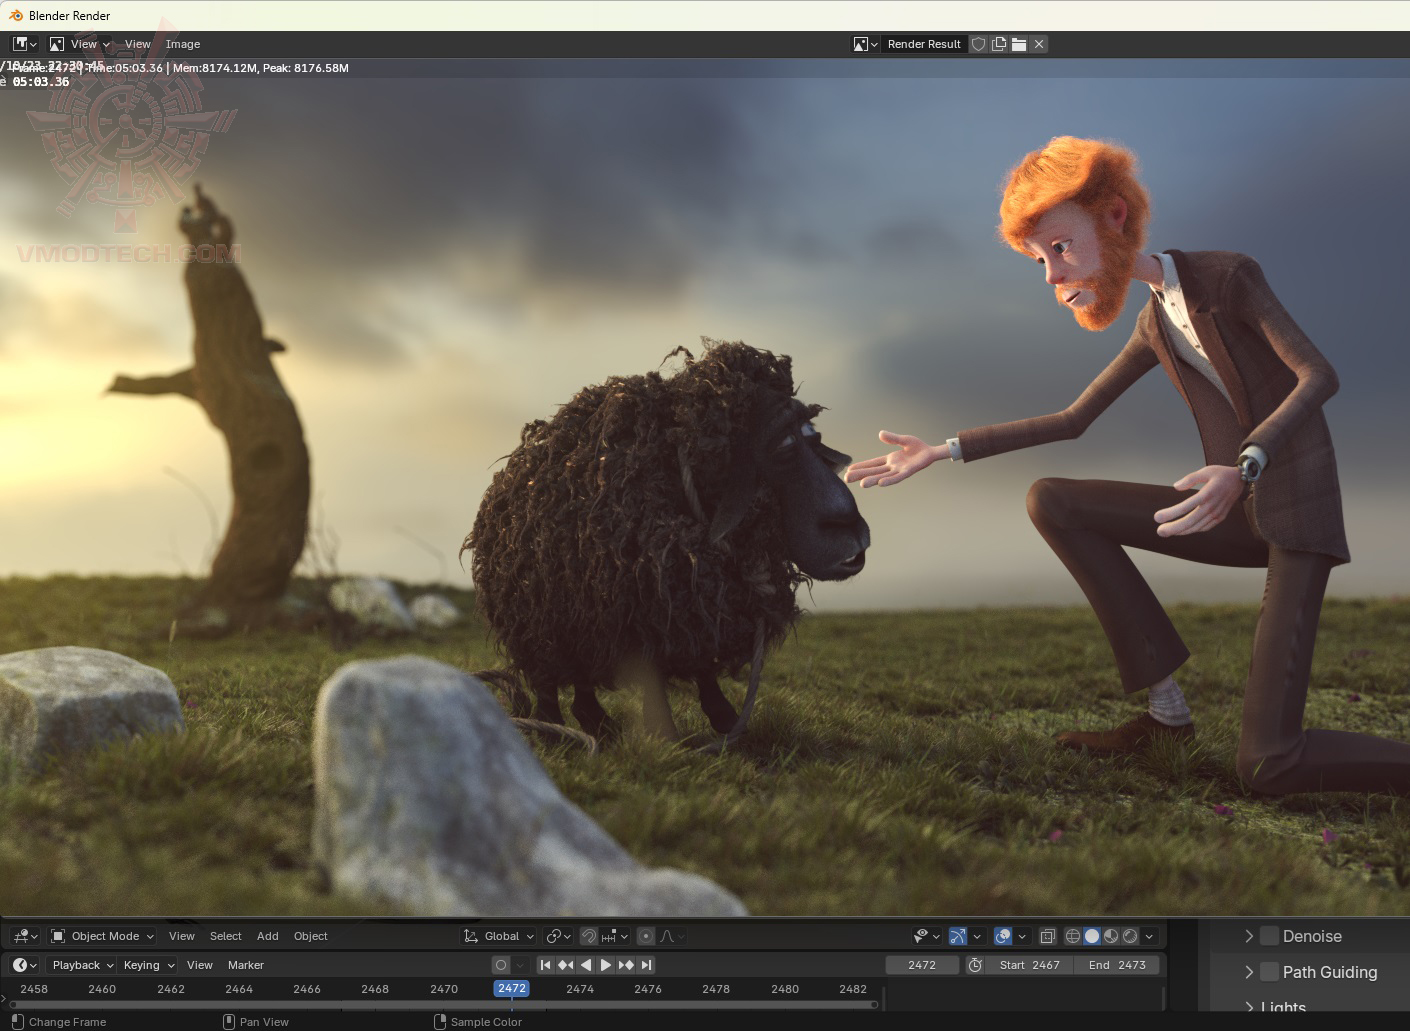Jump to the end frame

point(647,965)
